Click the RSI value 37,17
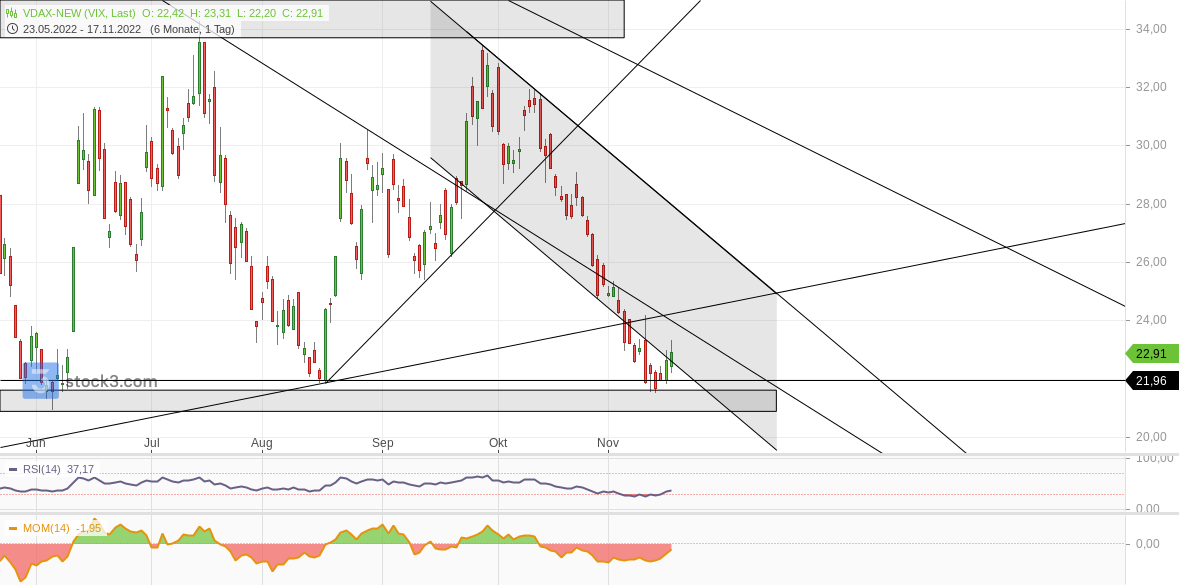1179x585 pixels. click(80, 469)
